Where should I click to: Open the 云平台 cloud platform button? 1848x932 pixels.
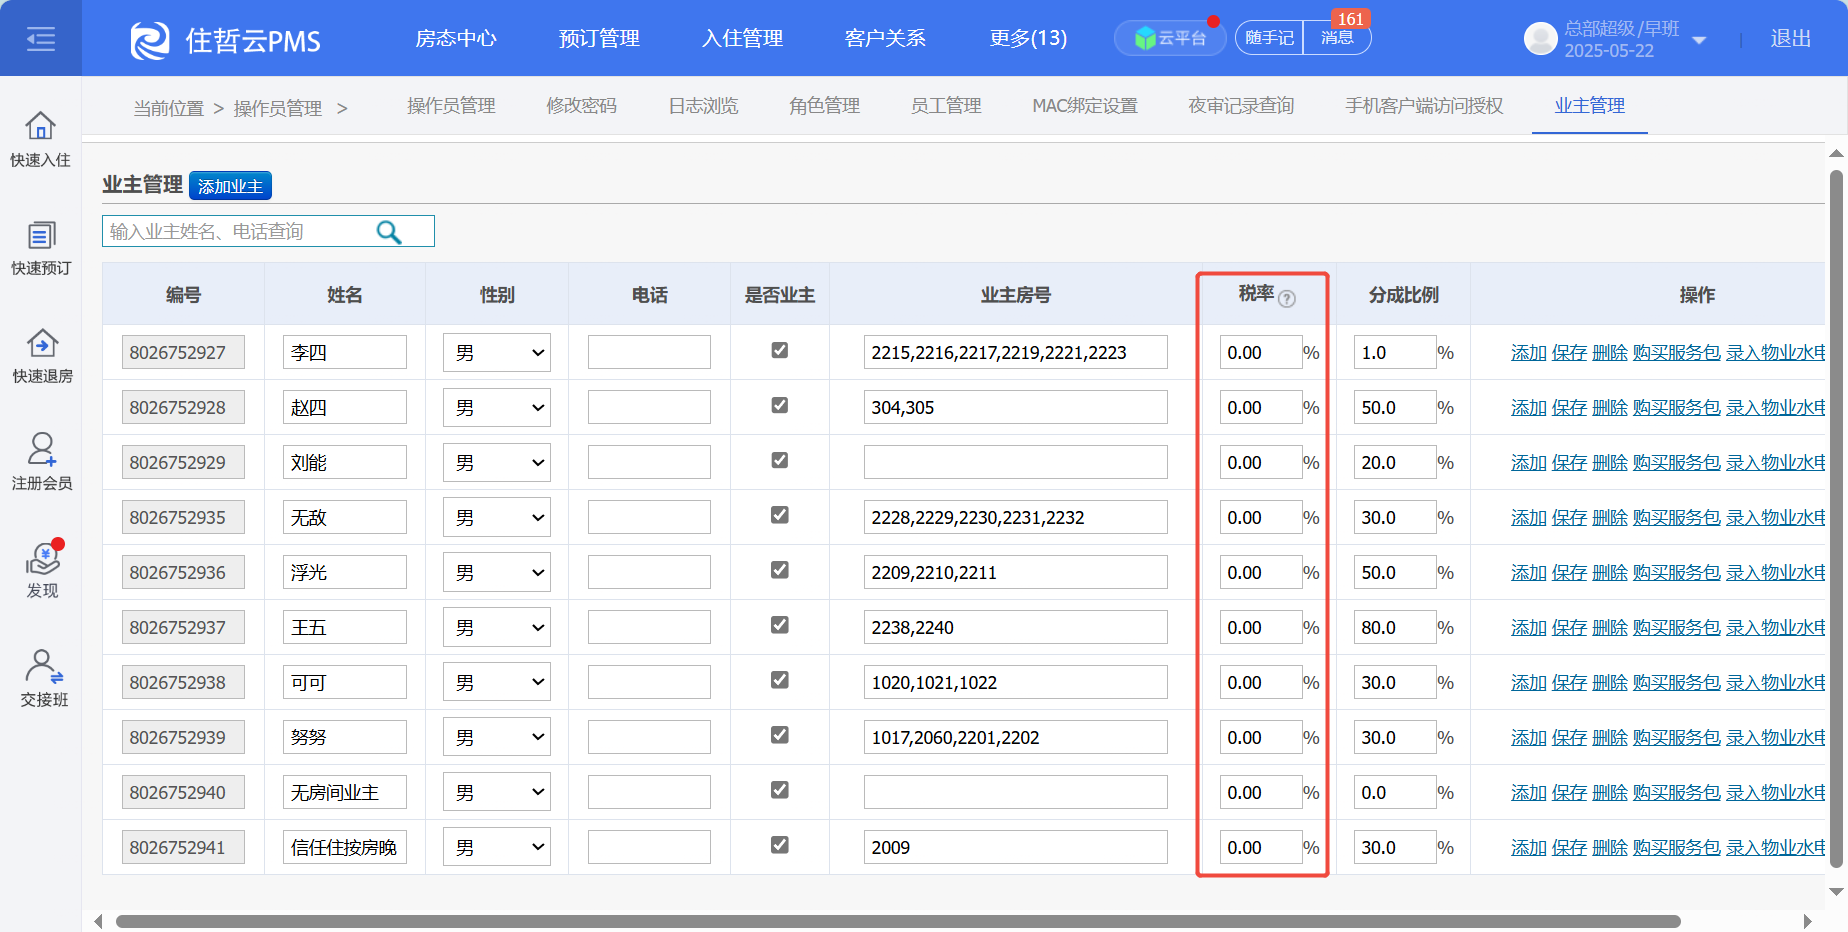coord(1170,38)
